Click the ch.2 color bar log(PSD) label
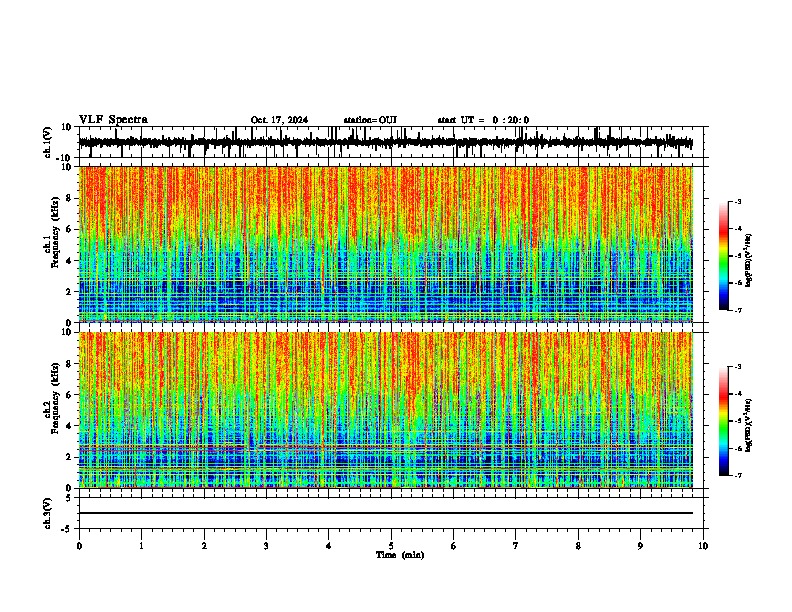The image size is (792, 612). [x=748, y=425]
